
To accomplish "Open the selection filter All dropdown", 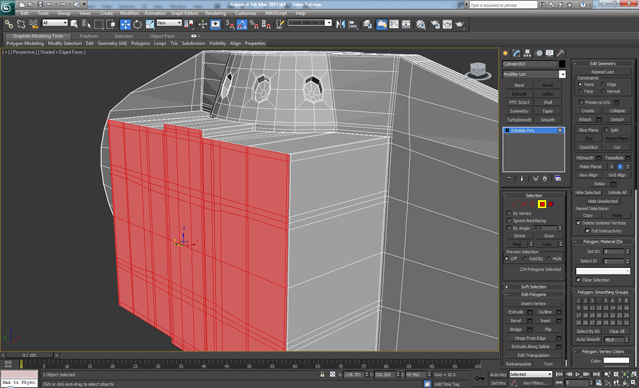I will coord(55,23).
